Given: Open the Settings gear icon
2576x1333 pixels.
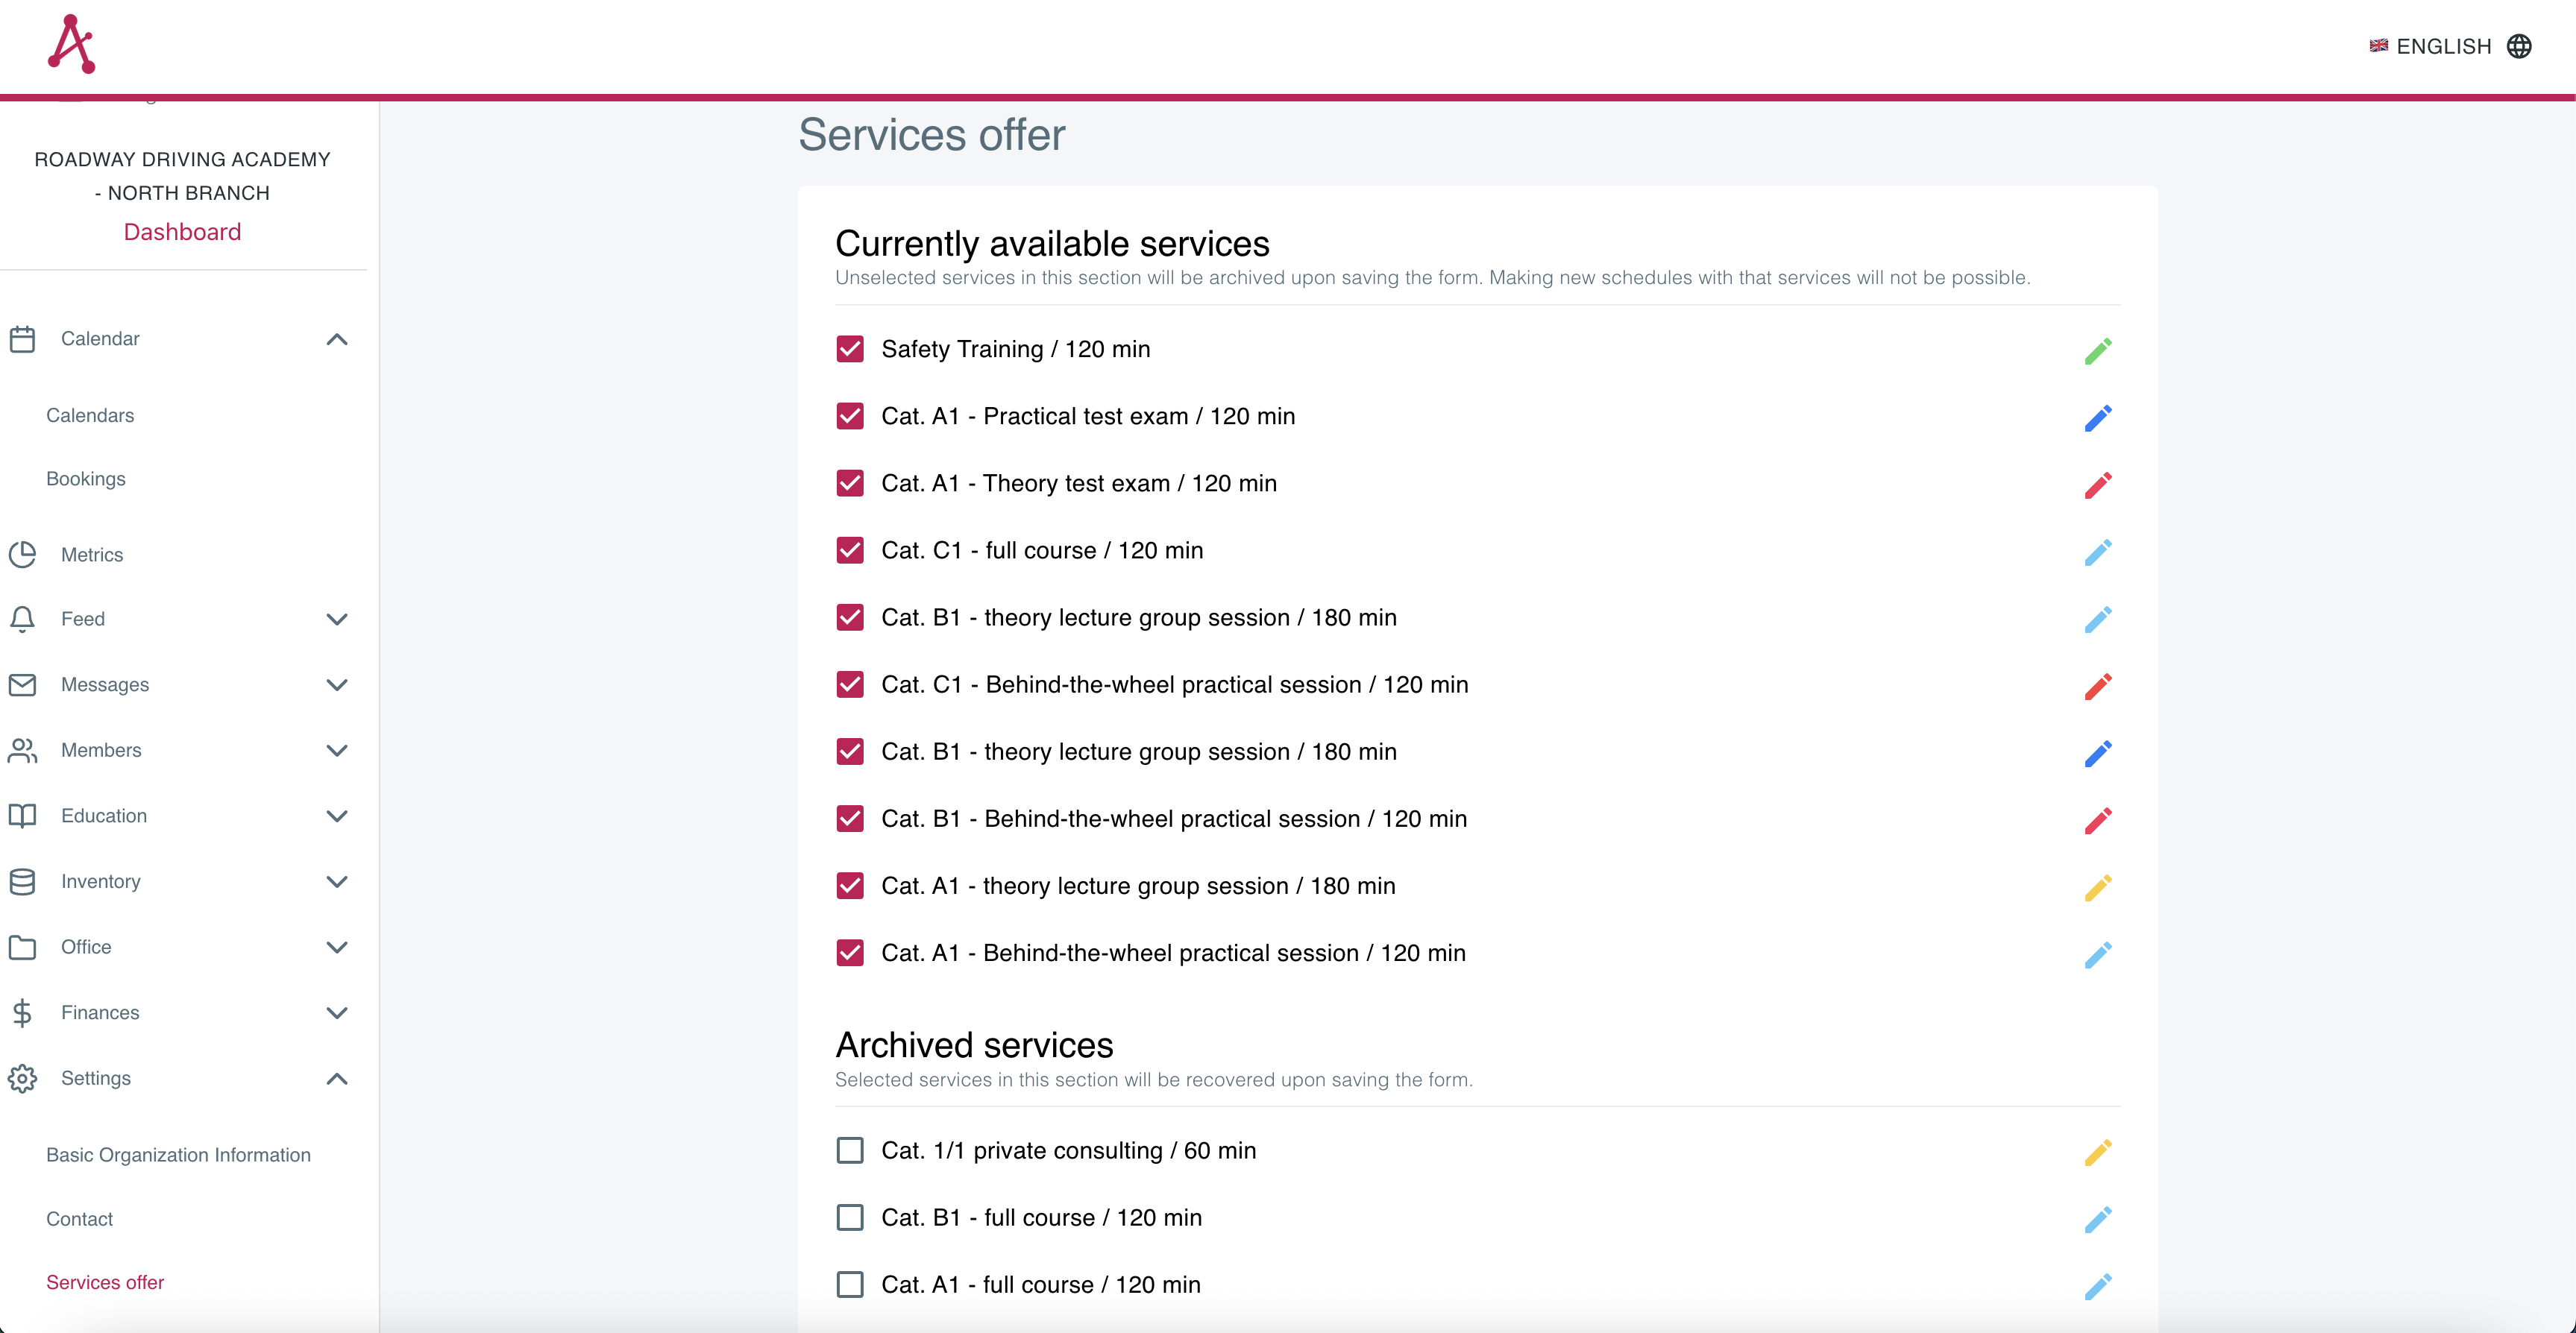Looking at the screenshot, I should tap(23, 1078).
